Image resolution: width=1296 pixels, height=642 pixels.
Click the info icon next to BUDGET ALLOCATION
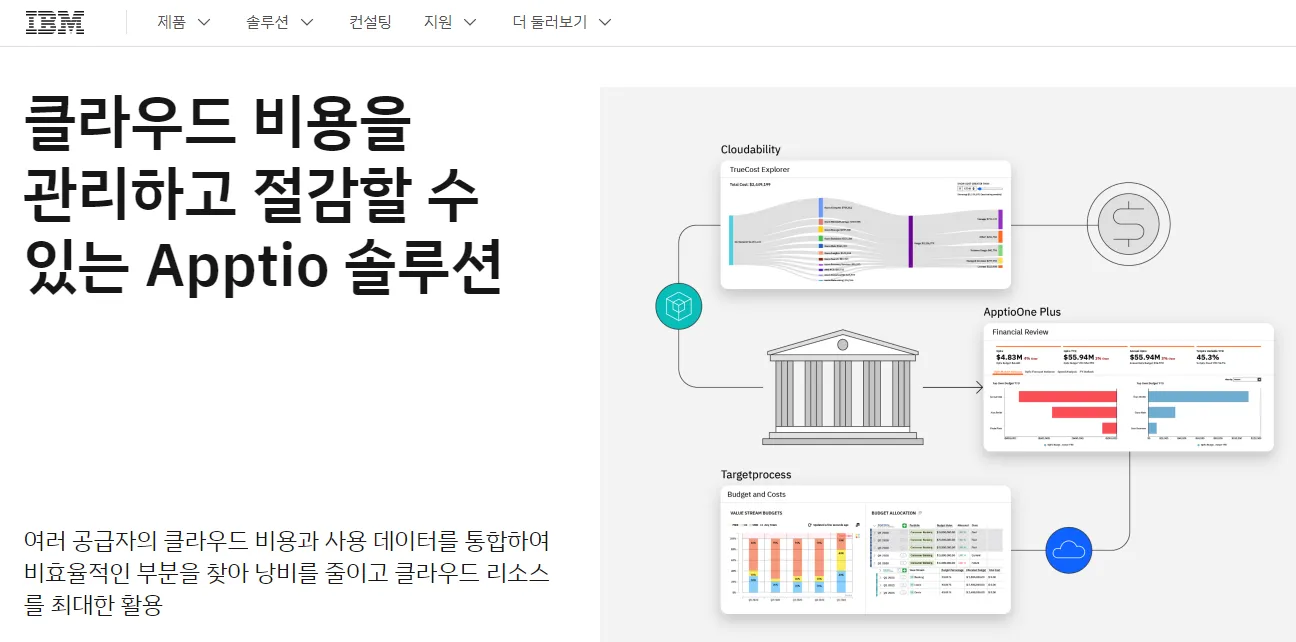pos(920,513)
